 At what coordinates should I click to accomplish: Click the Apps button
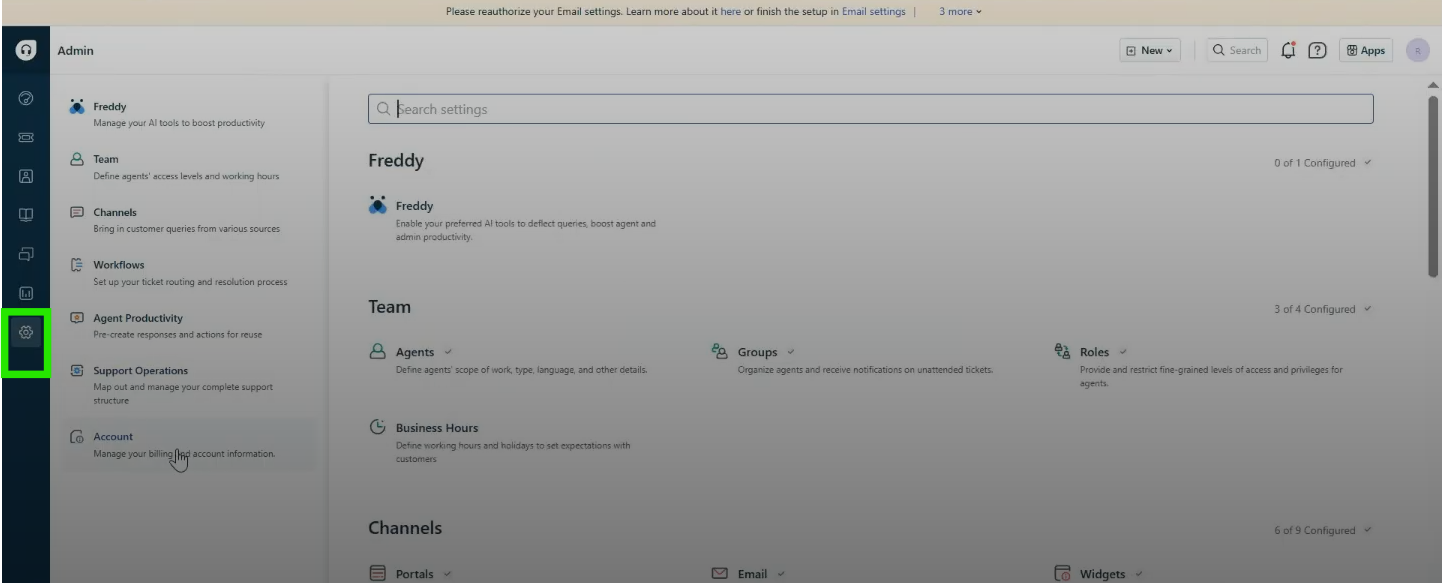click(1365, 51)
